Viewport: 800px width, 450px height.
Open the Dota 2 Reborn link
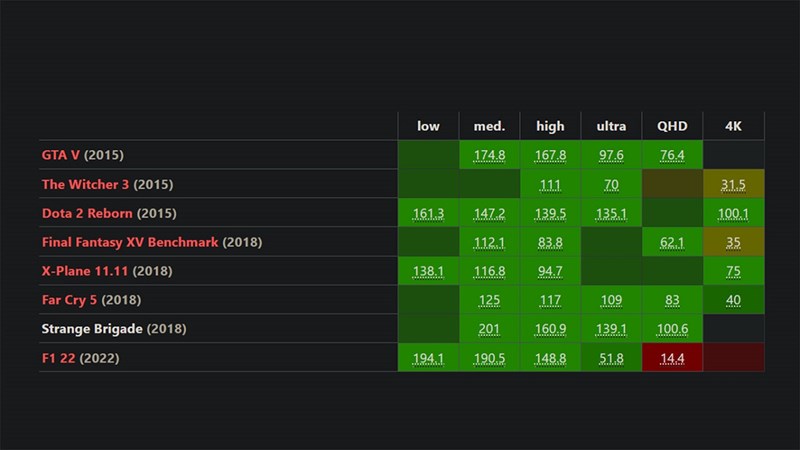[87, 213]
